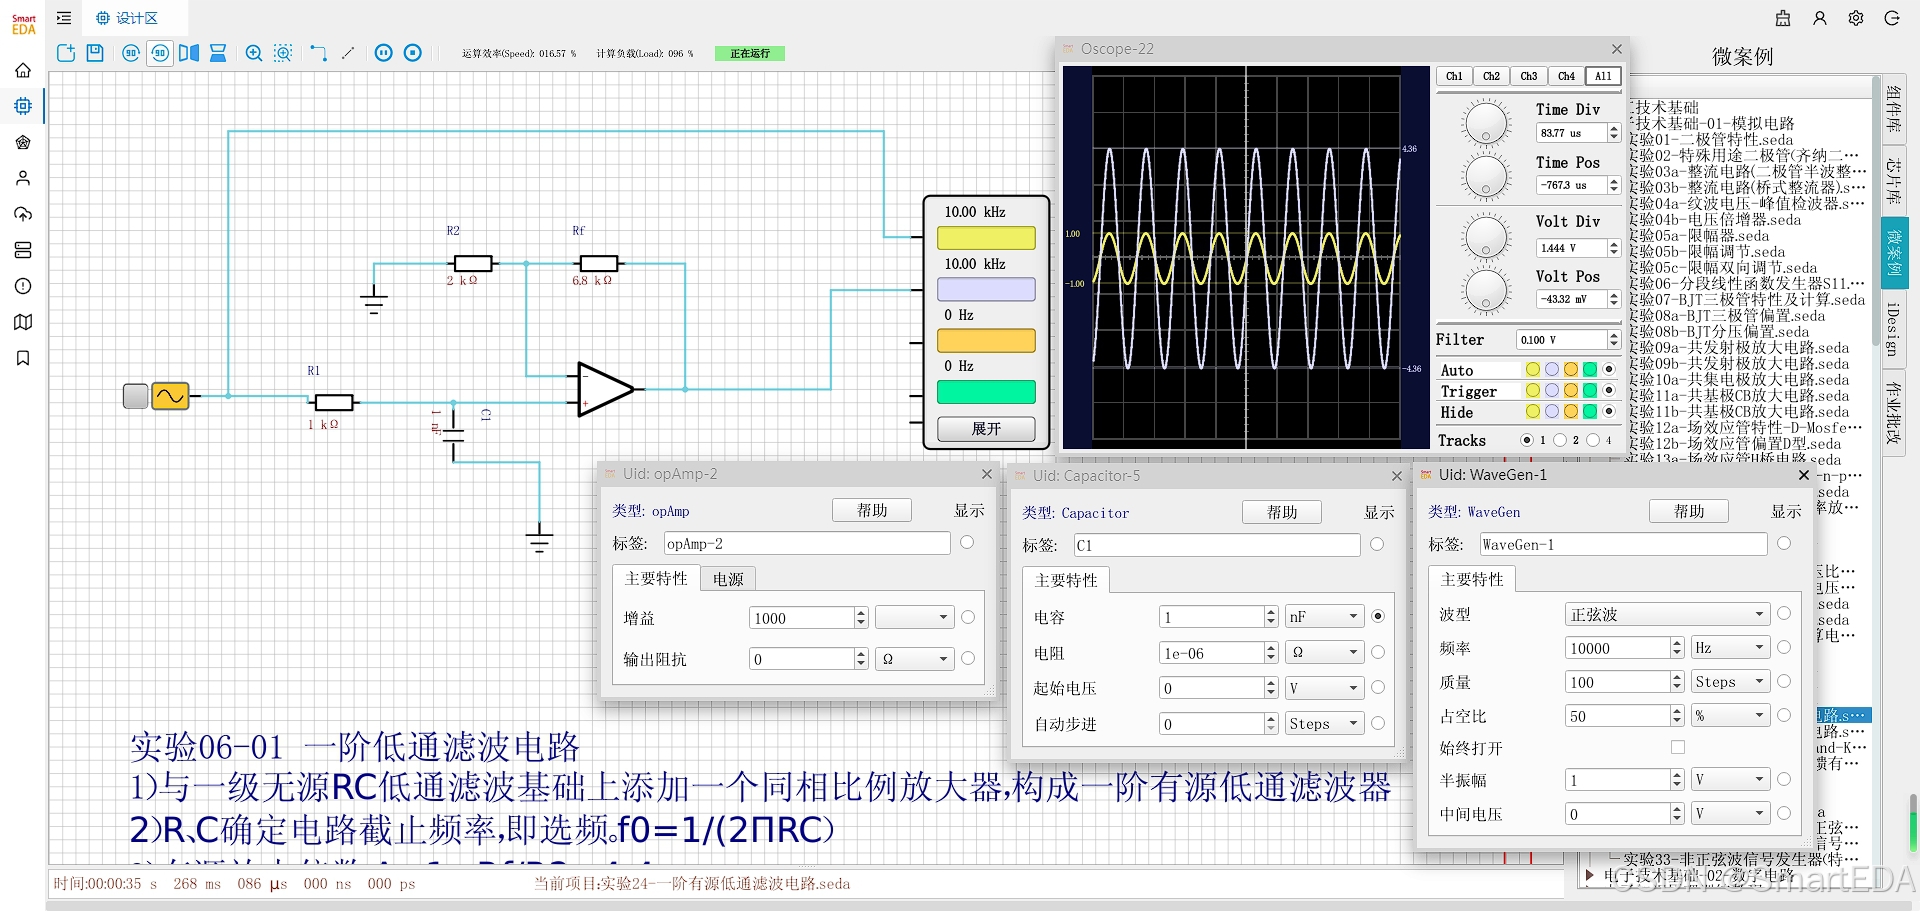
Task: Click the green 正在运行 status button
Action: (750, 53)
